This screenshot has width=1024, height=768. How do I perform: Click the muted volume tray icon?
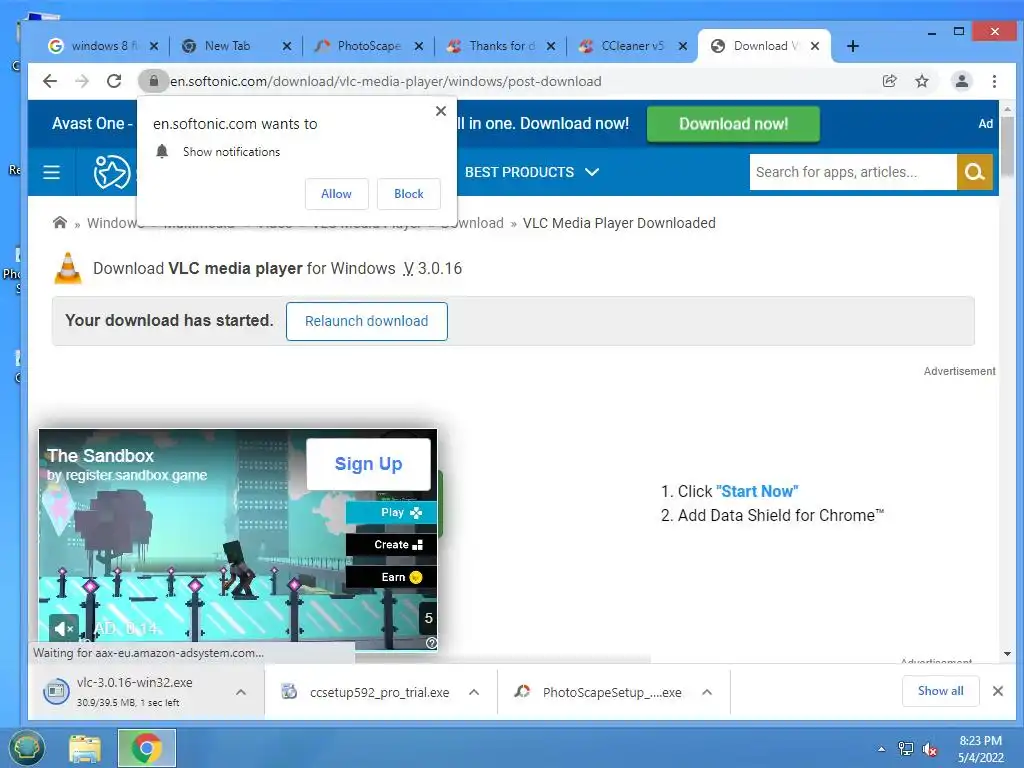(x=930, y=749)
